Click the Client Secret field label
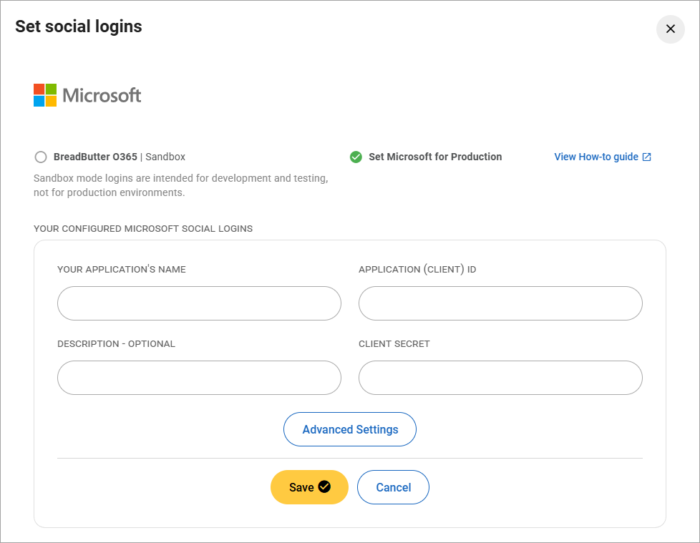 396,344
